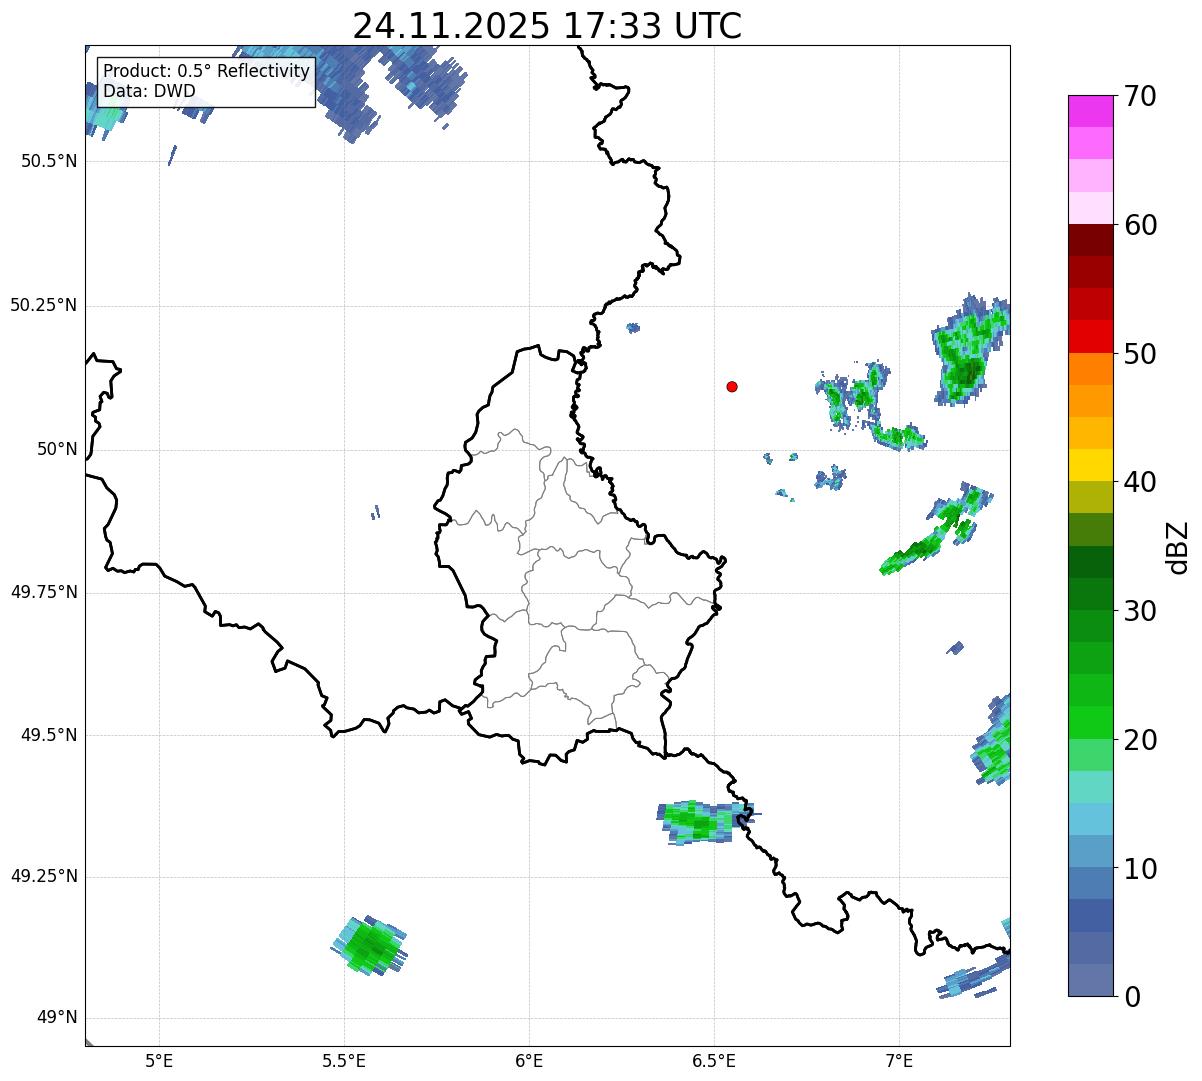1202x1081 pixels.
Task: Click the 50.25°N latitude label
Action: tap(44, 305)
